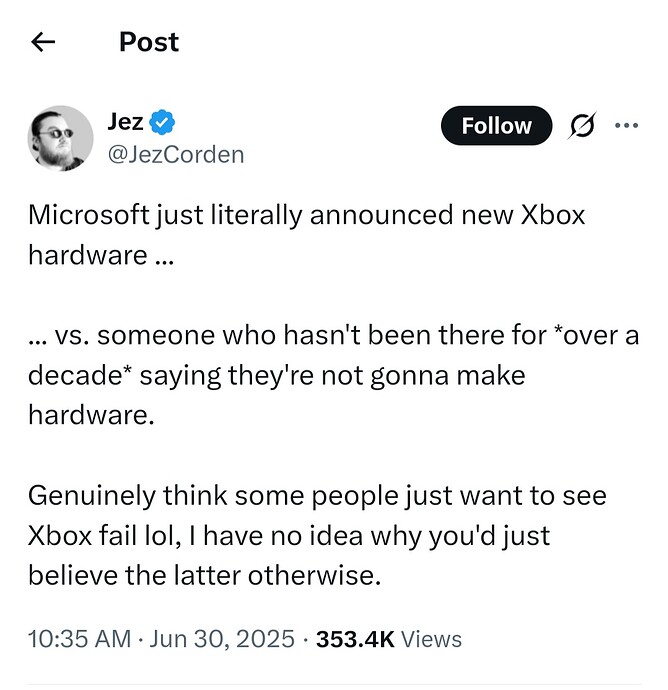Click 'Xbox fail lol' text in tweet
The height and width of the screenshot is (690, 668).
click(104, 535)
